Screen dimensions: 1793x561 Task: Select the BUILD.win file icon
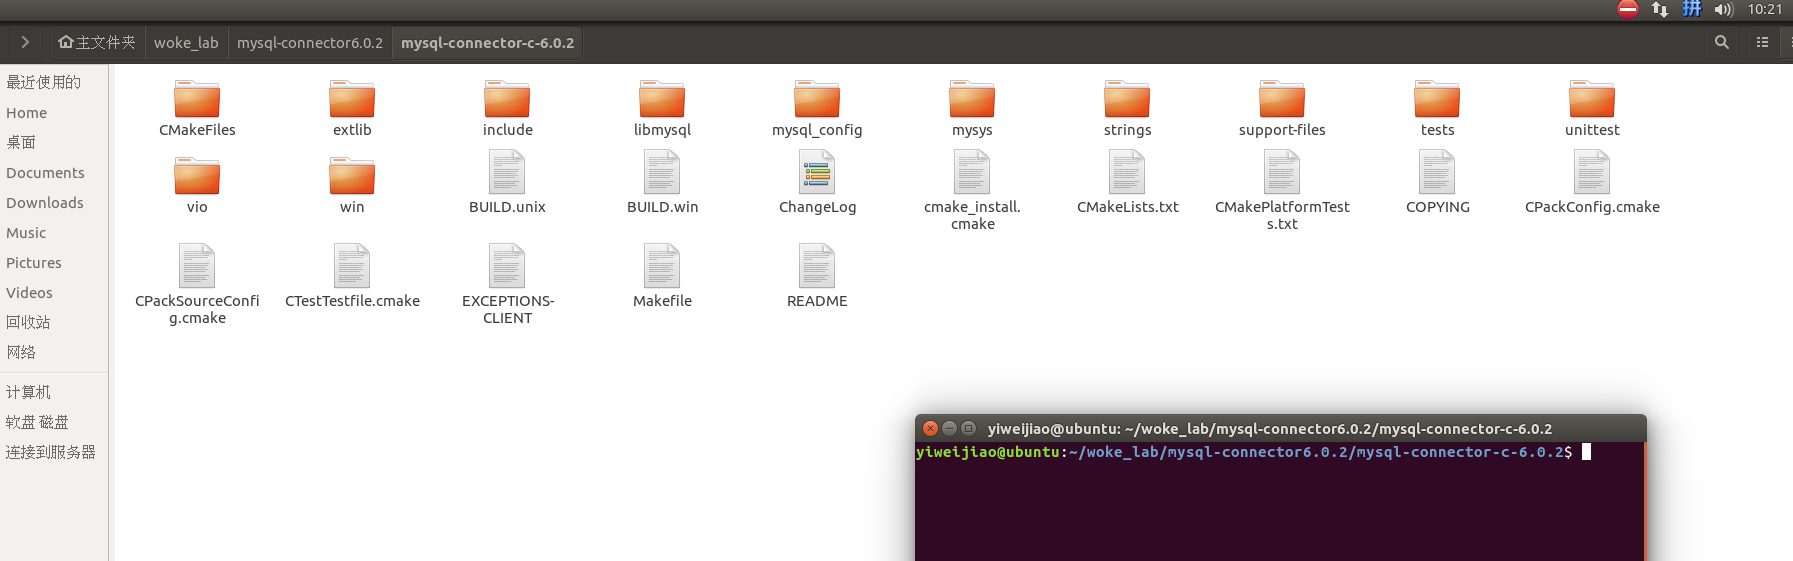pos(662,172)
